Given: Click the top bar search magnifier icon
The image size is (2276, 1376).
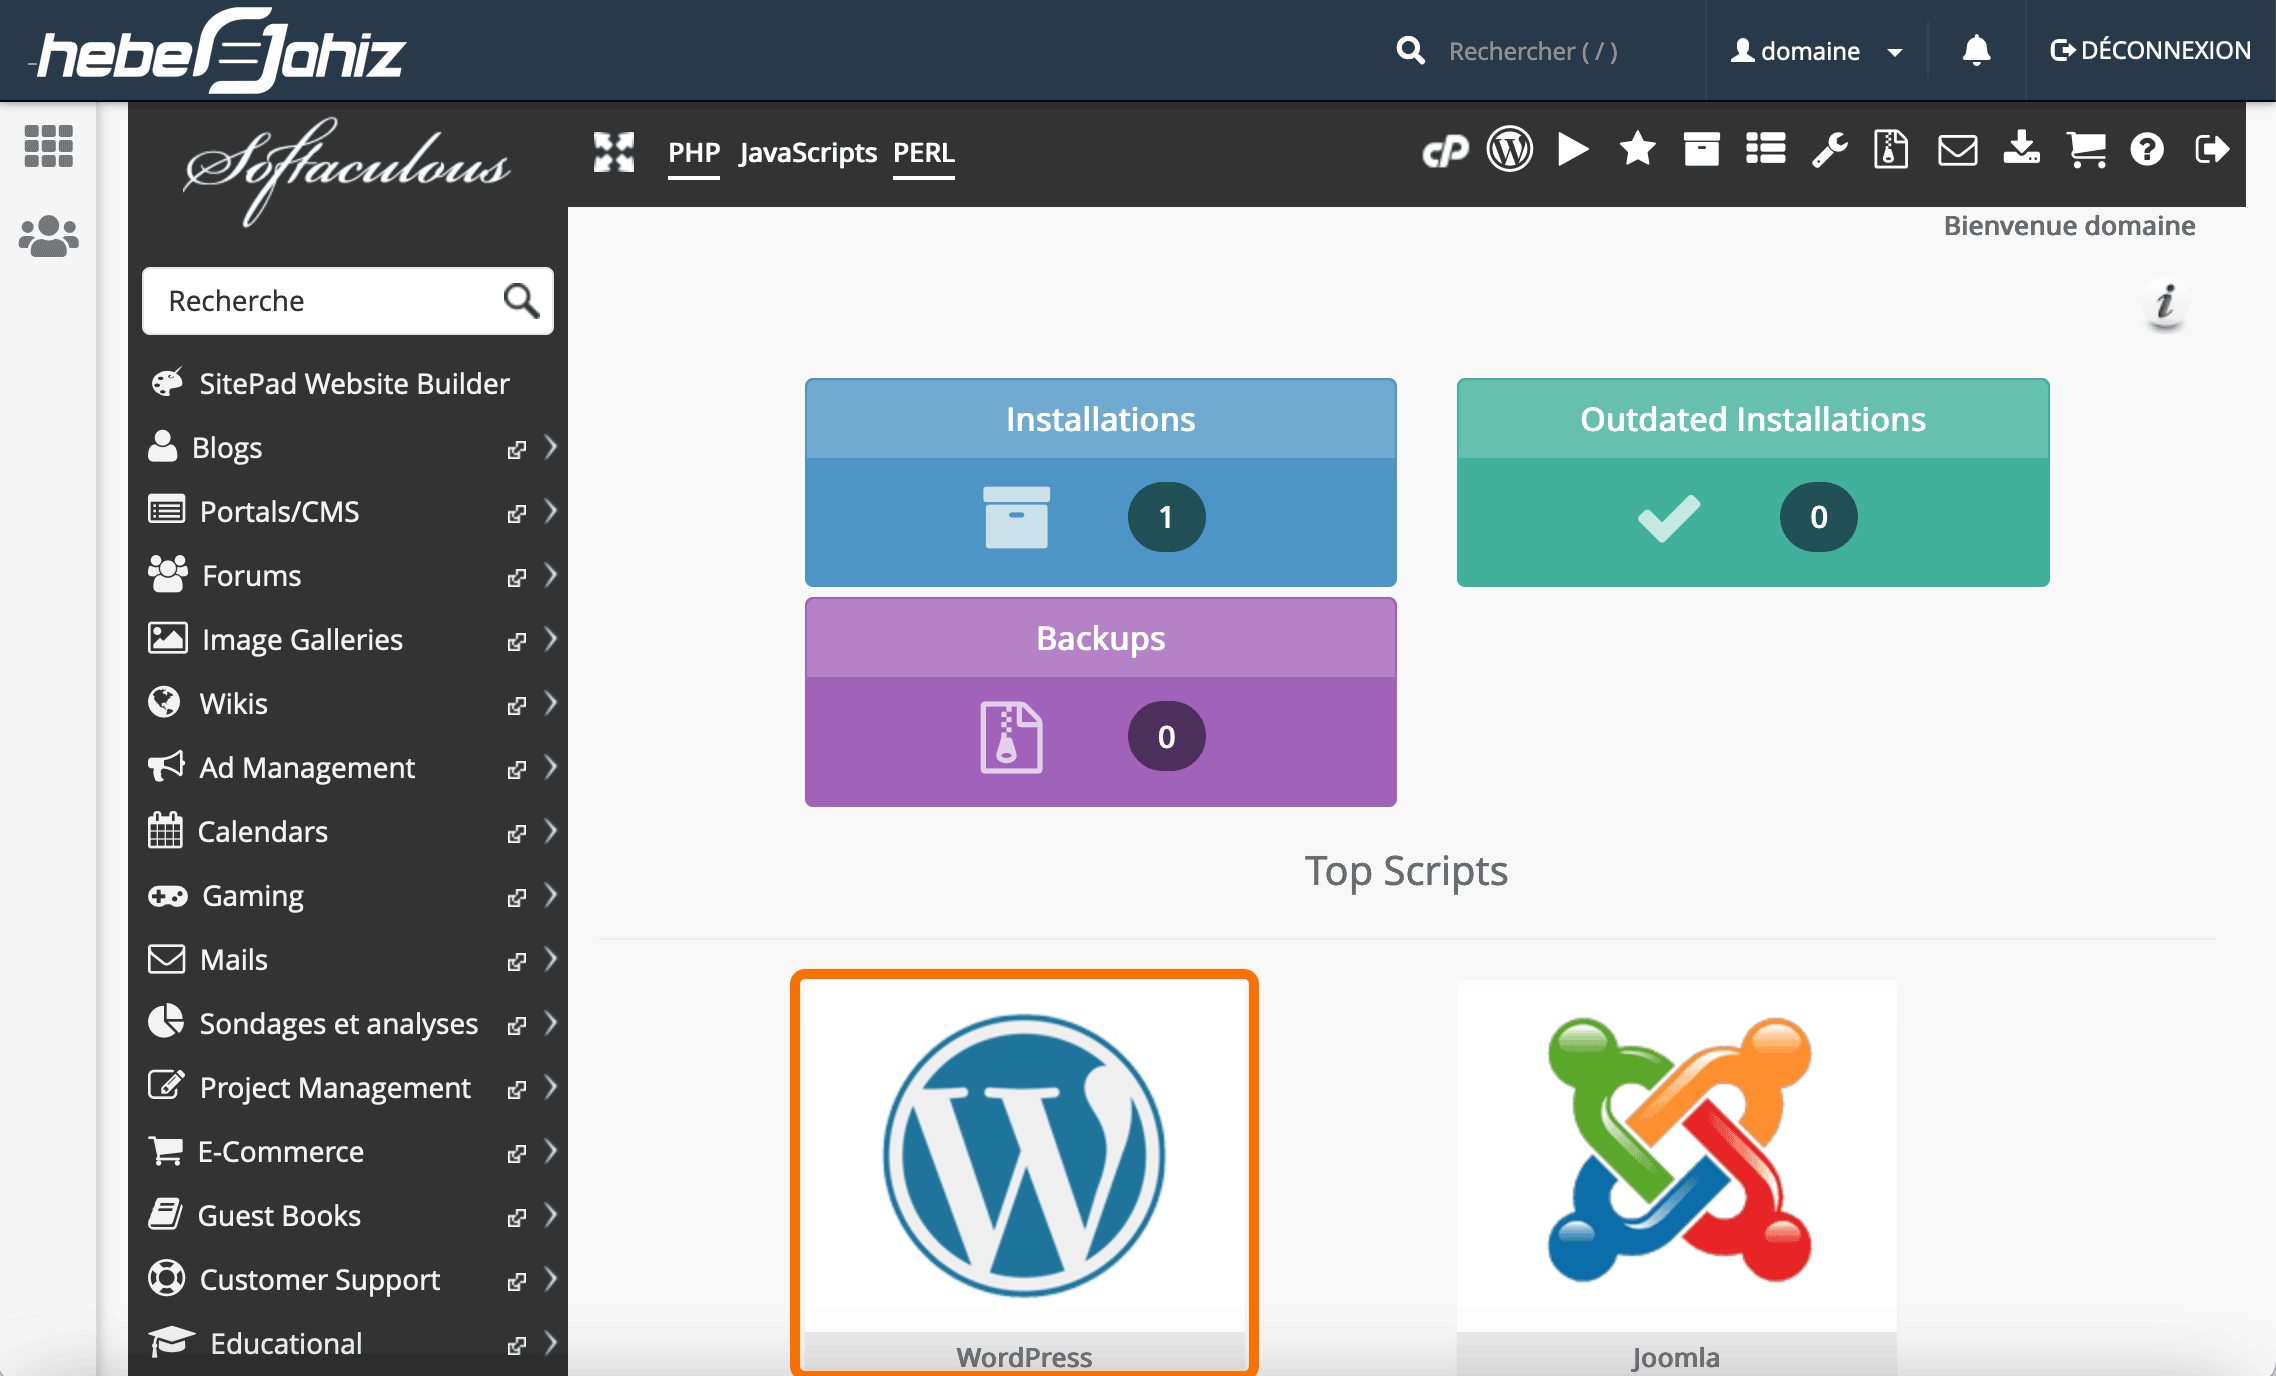Looking at the screenshot, I should (1410, 50).
